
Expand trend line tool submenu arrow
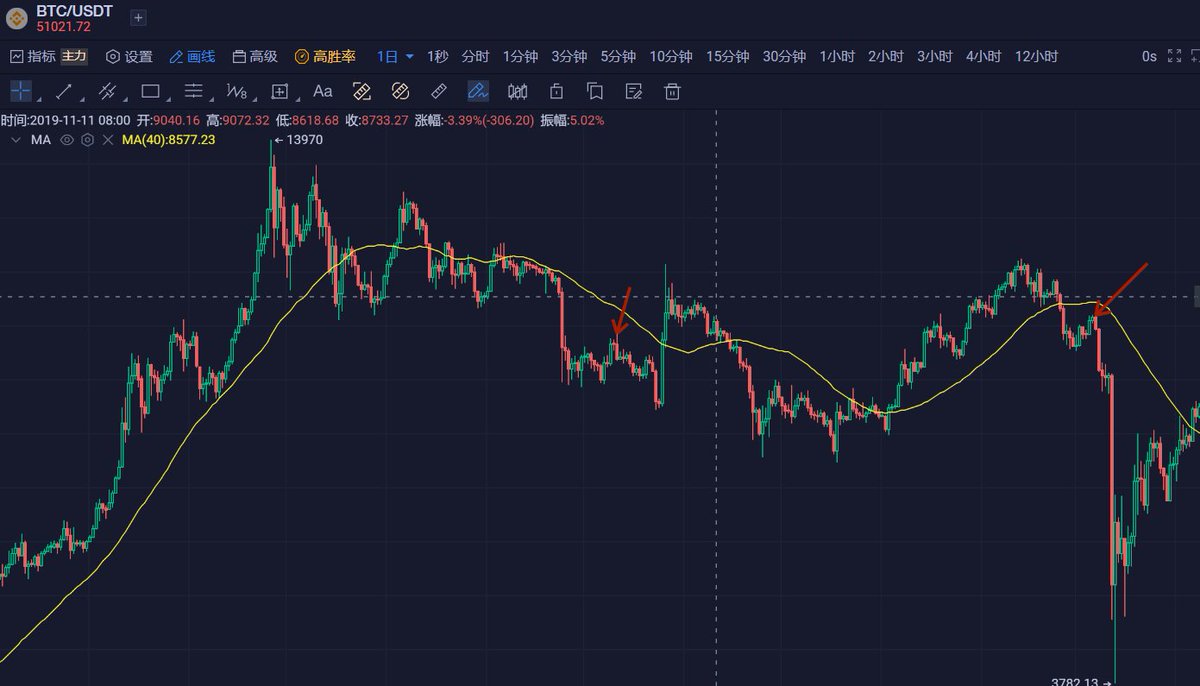82,99
